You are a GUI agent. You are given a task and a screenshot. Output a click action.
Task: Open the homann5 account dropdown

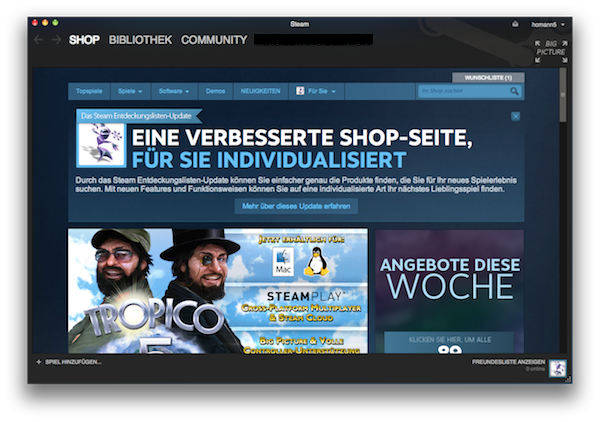click(x=548, y=24)
